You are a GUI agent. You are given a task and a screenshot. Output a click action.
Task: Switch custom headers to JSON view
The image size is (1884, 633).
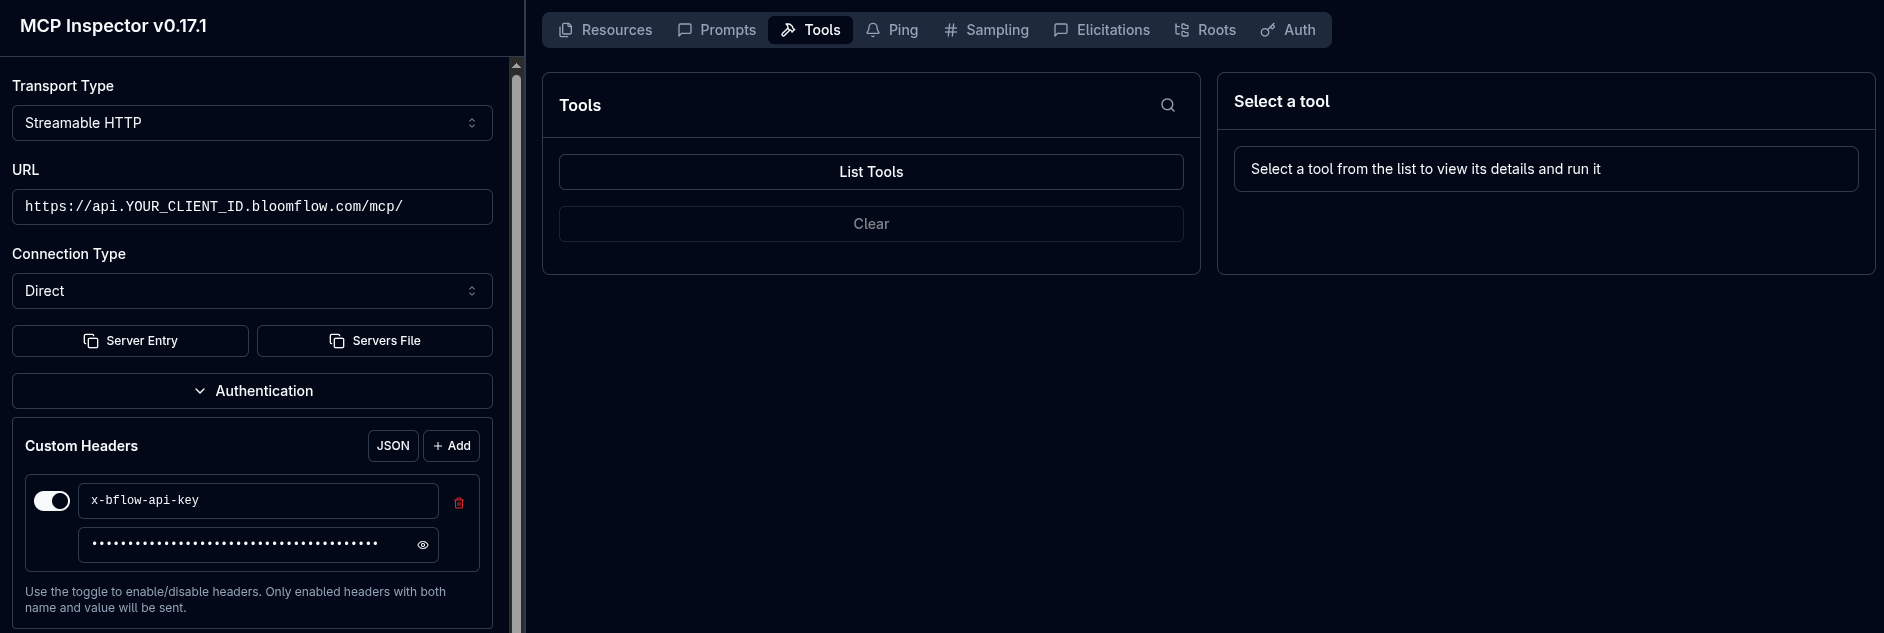pos(393,446)
